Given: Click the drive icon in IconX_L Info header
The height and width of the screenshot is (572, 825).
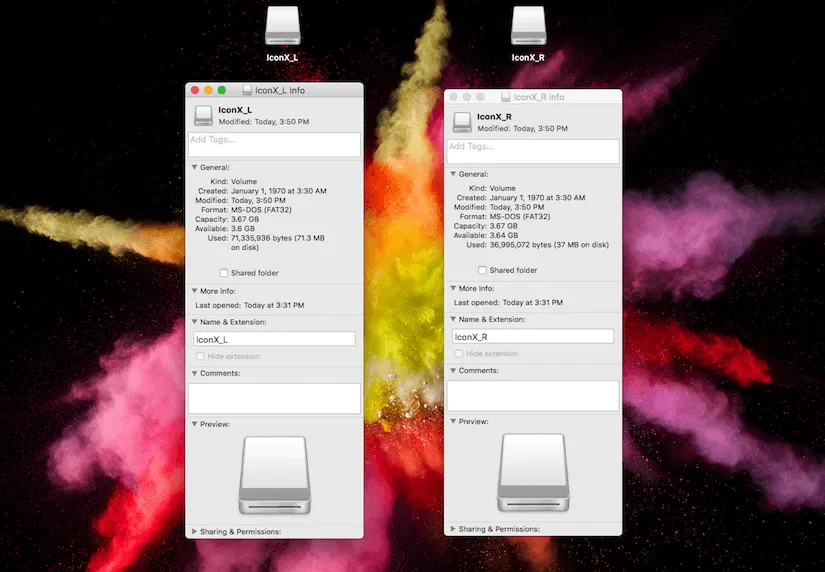Looking at the screenshot, I should [x=203, y=115].
